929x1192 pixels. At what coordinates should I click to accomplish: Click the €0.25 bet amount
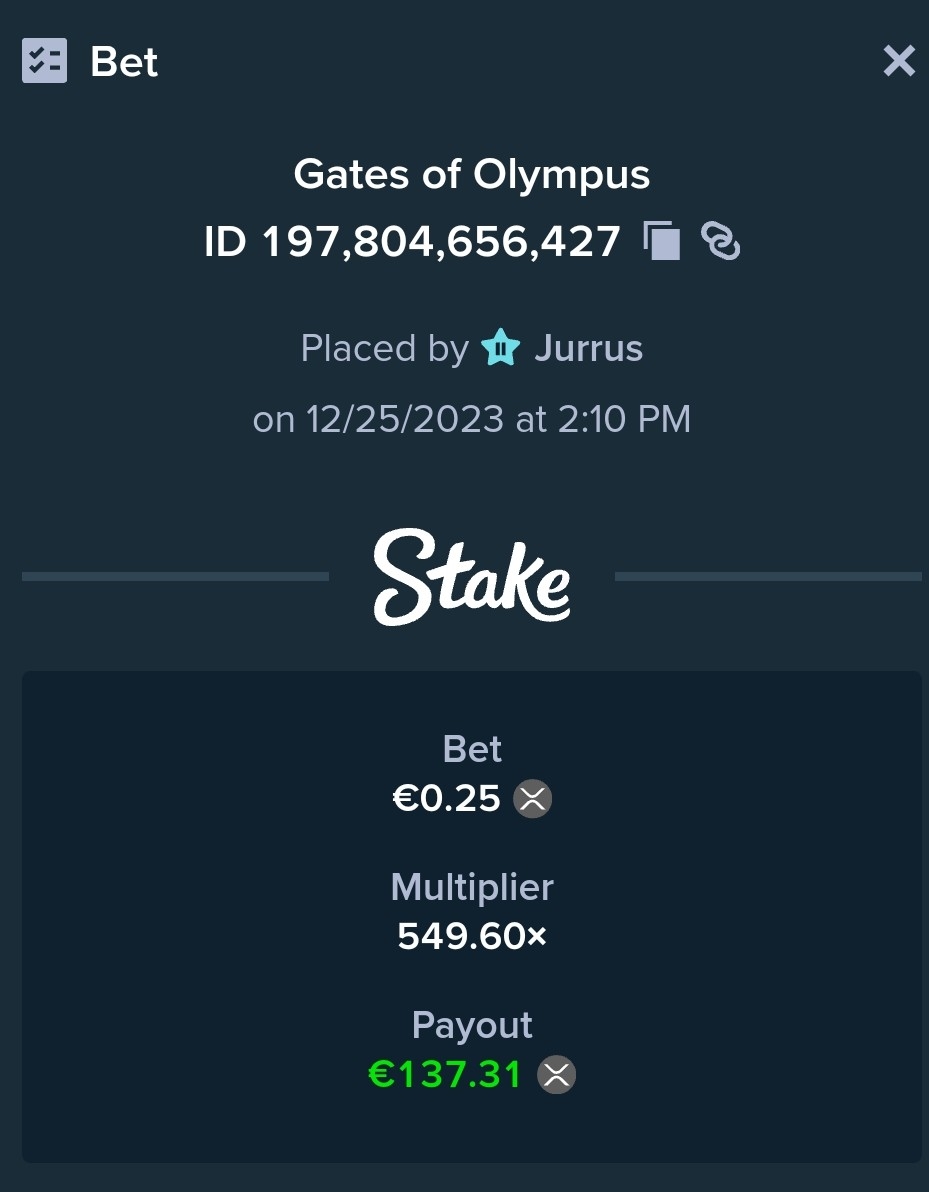click(x=446, y=799)
